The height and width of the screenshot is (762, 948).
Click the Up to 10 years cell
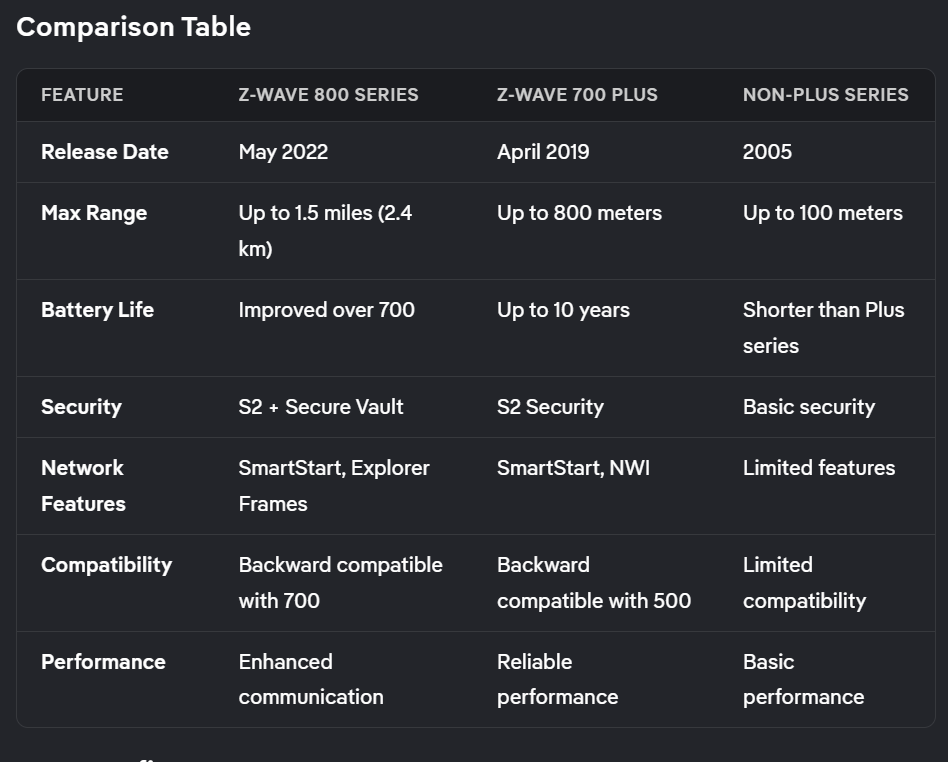click(563, 310)
